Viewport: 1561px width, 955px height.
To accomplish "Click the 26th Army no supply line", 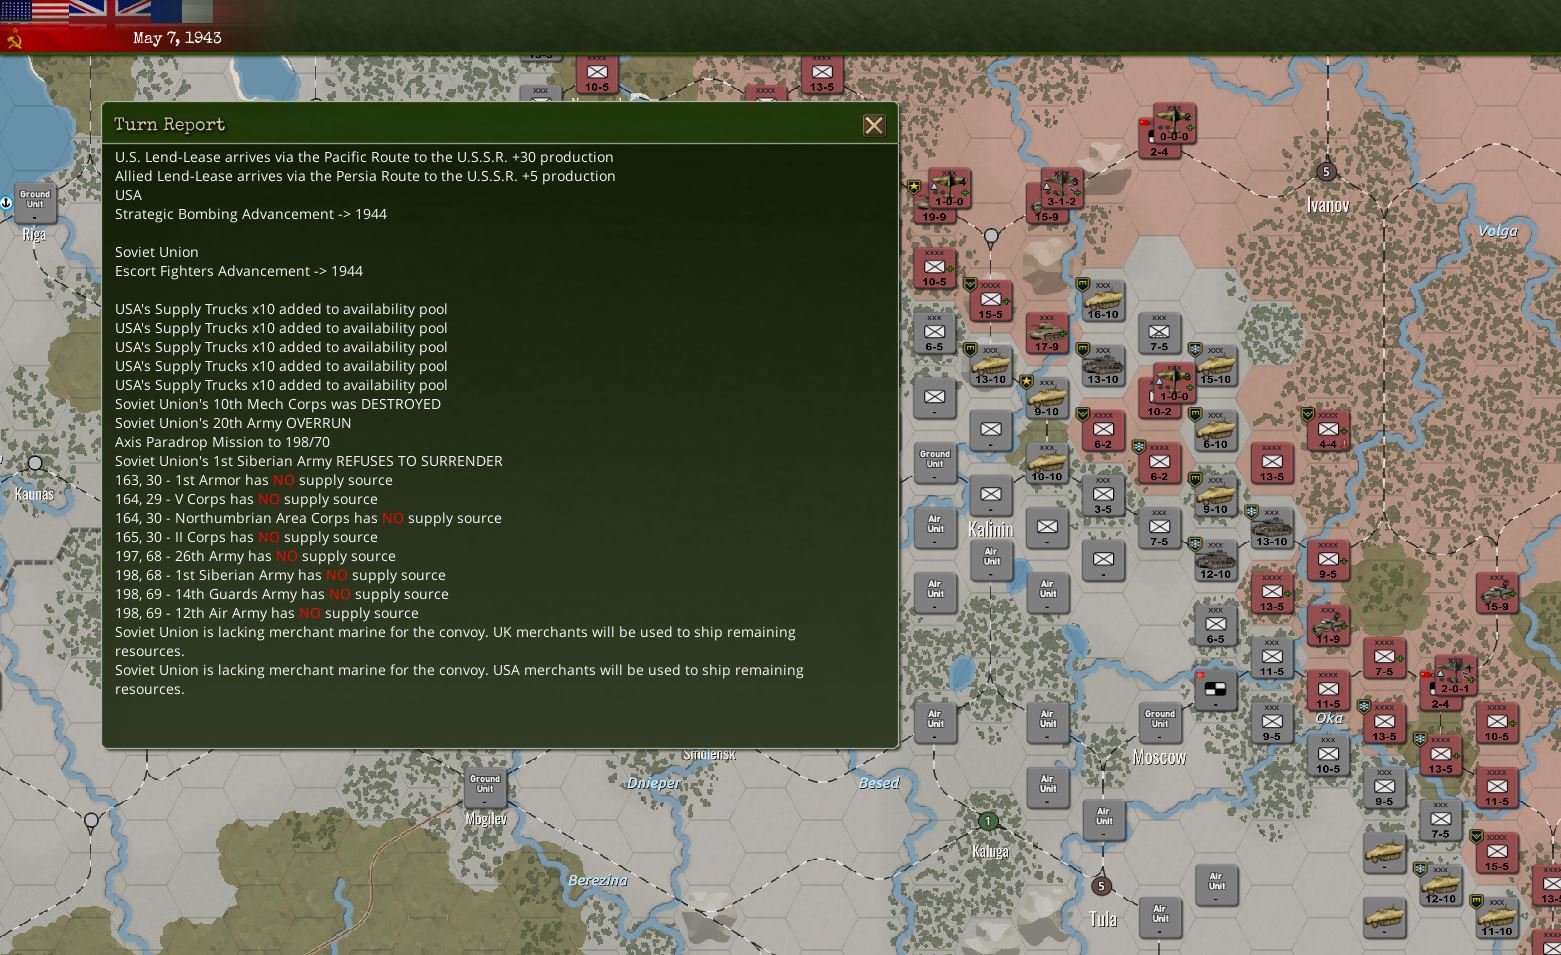I will tap(255, 556).
